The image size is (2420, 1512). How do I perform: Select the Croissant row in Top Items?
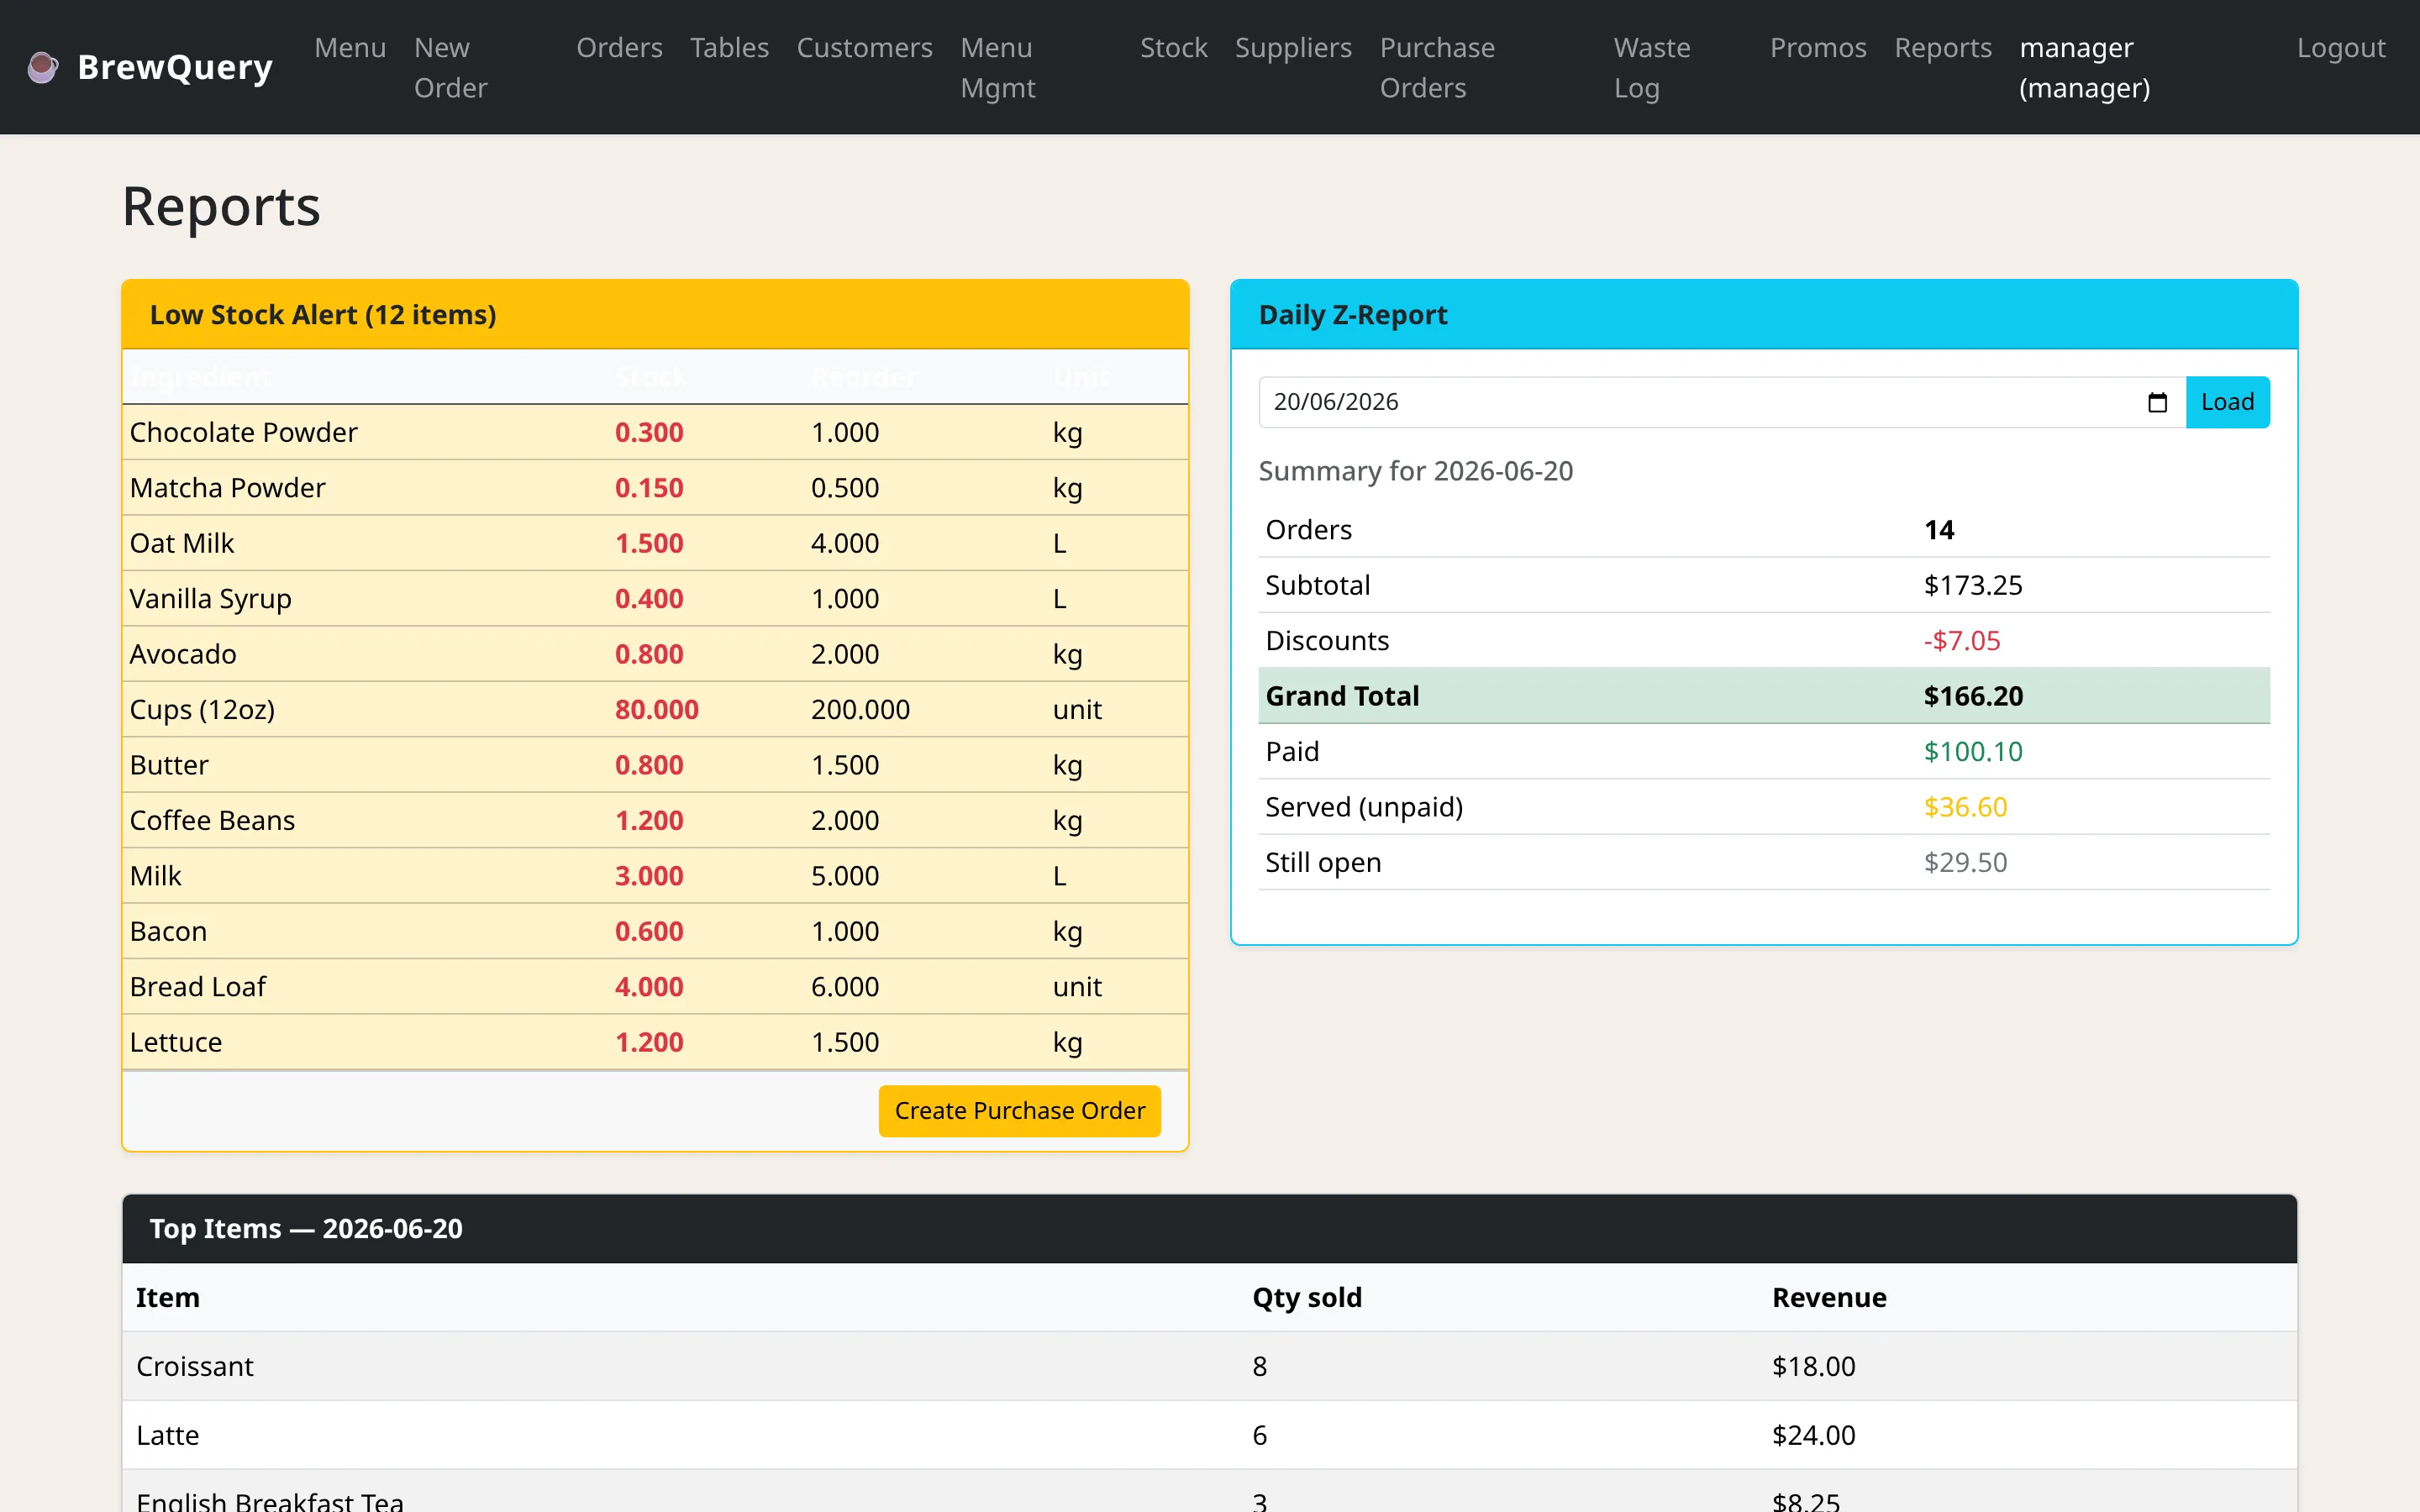(x=1209, y=1366)
